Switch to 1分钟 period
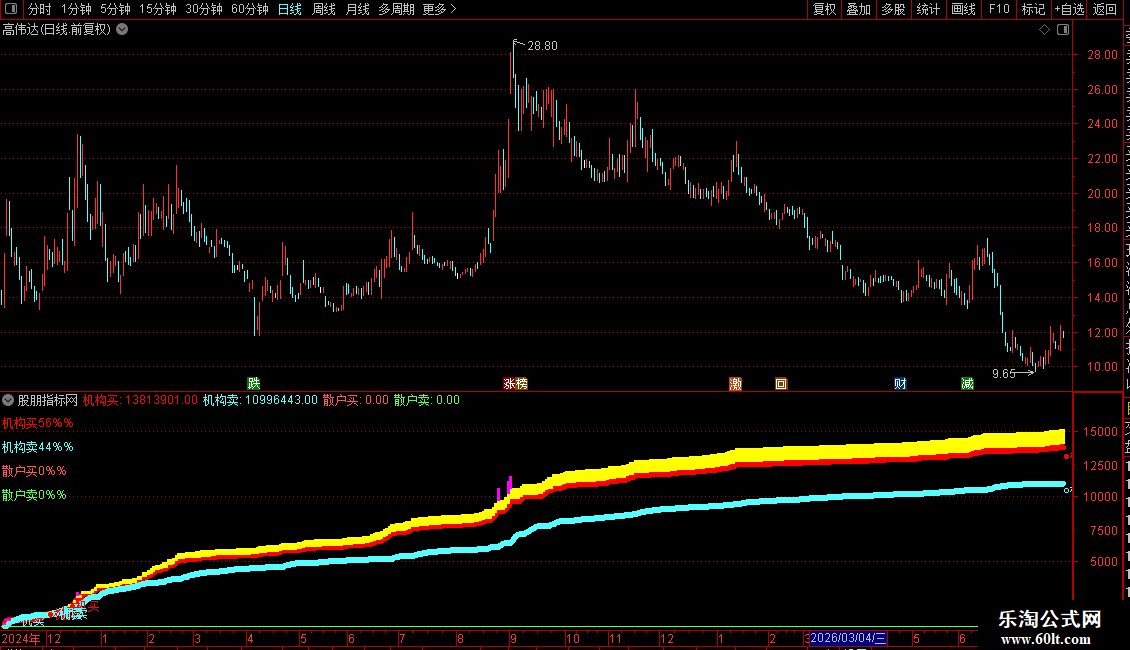The height and width of the screenshot is (650, 1130). click(76, 9)
